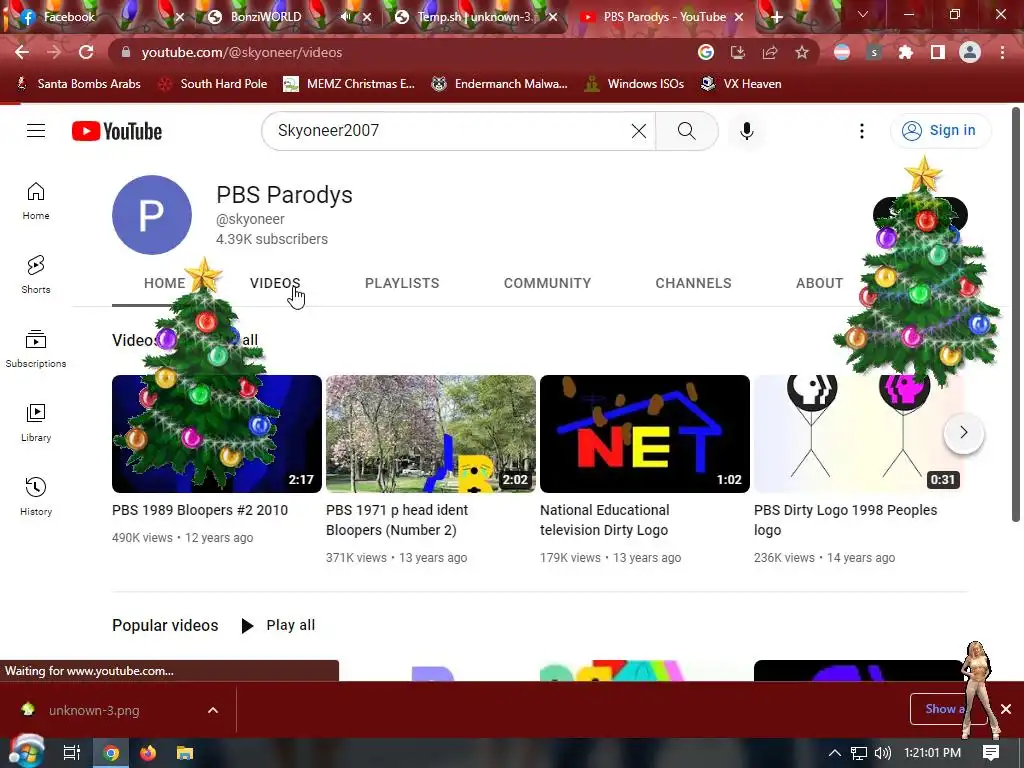
Task: Switch to the CHANNELS channel tab
Action: click(x=694, y=283)
